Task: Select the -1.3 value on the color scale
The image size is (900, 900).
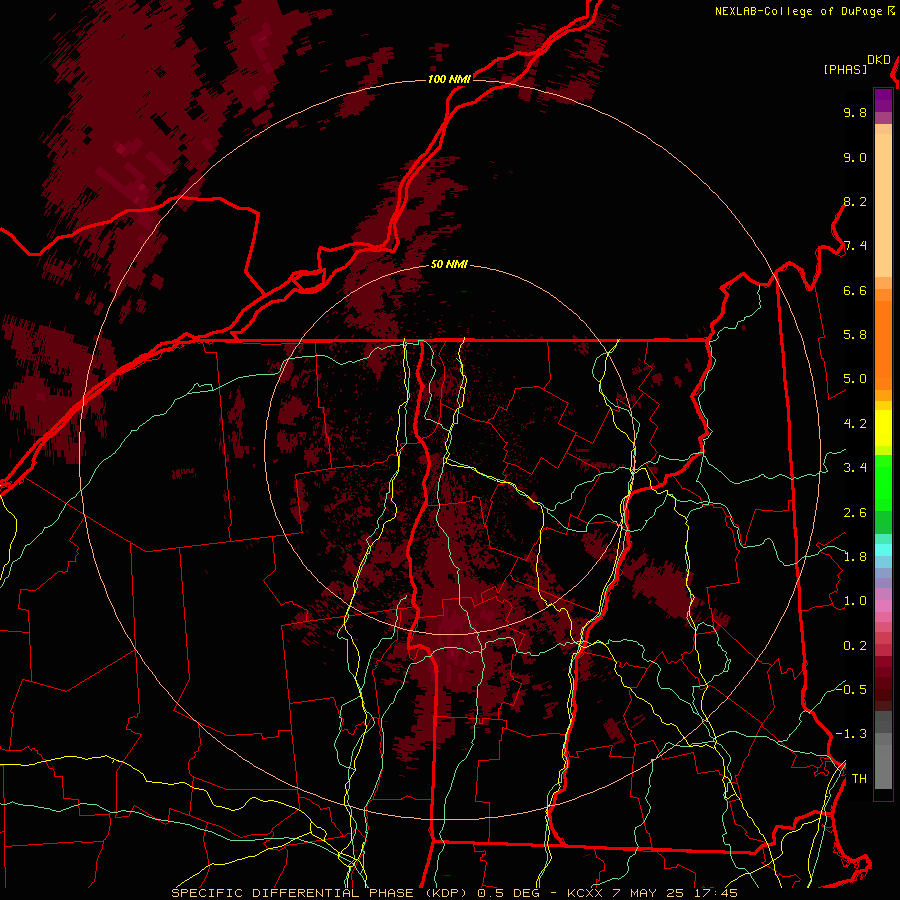Action: click(851, 734)
